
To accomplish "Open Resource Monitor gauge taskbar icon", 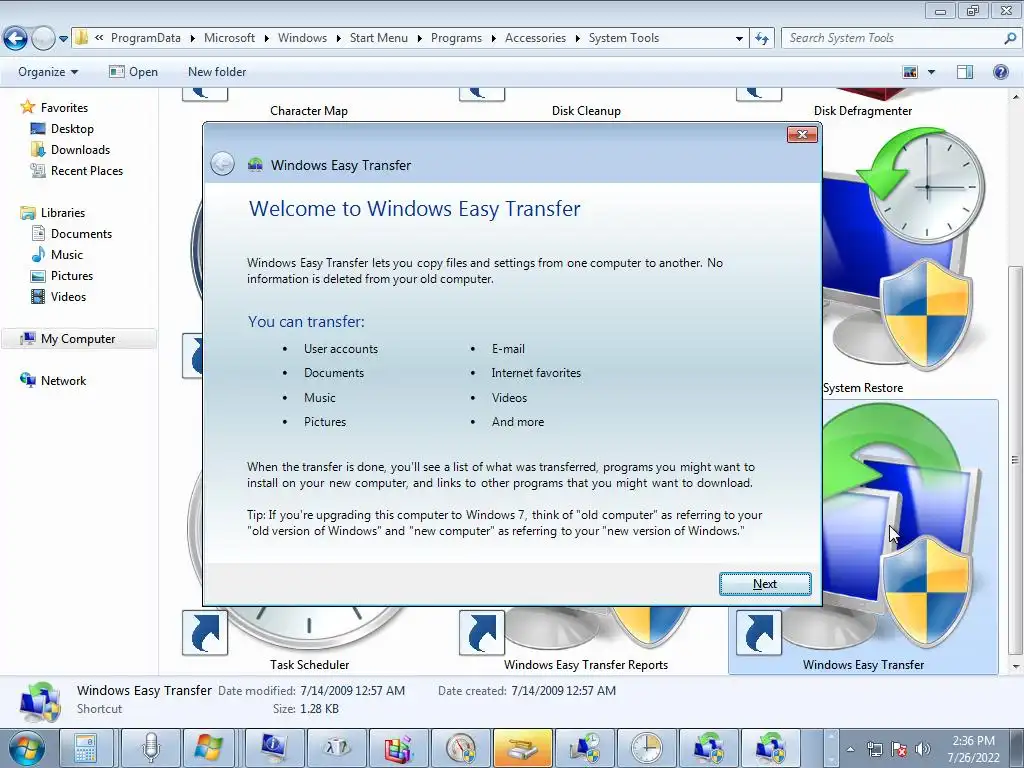I will (460, 748).
